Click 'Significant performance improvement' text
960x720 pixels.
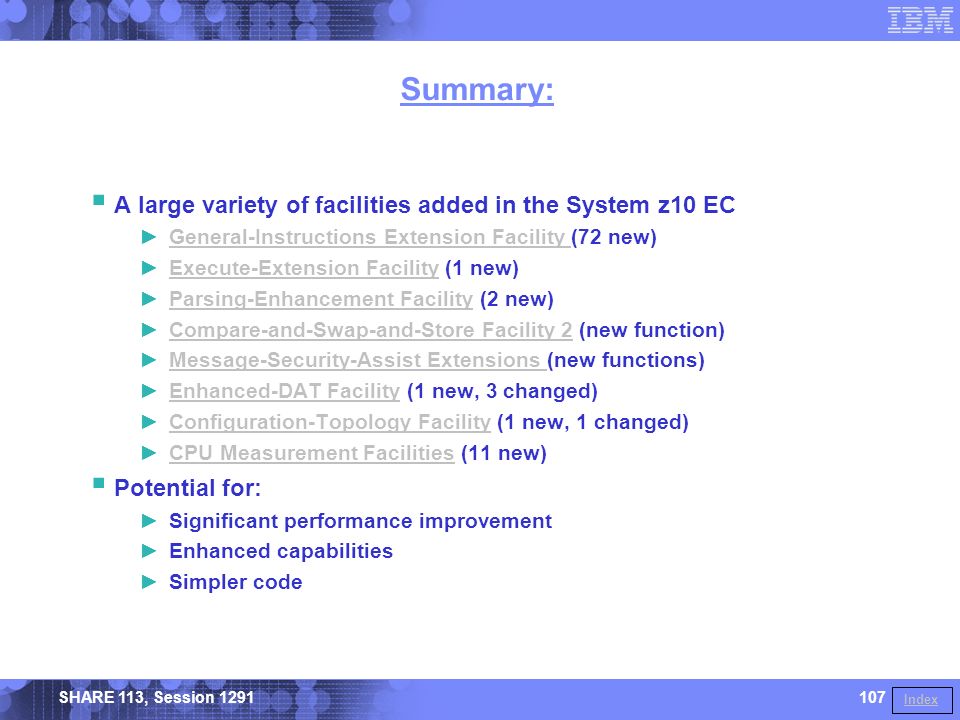point(361,521)
